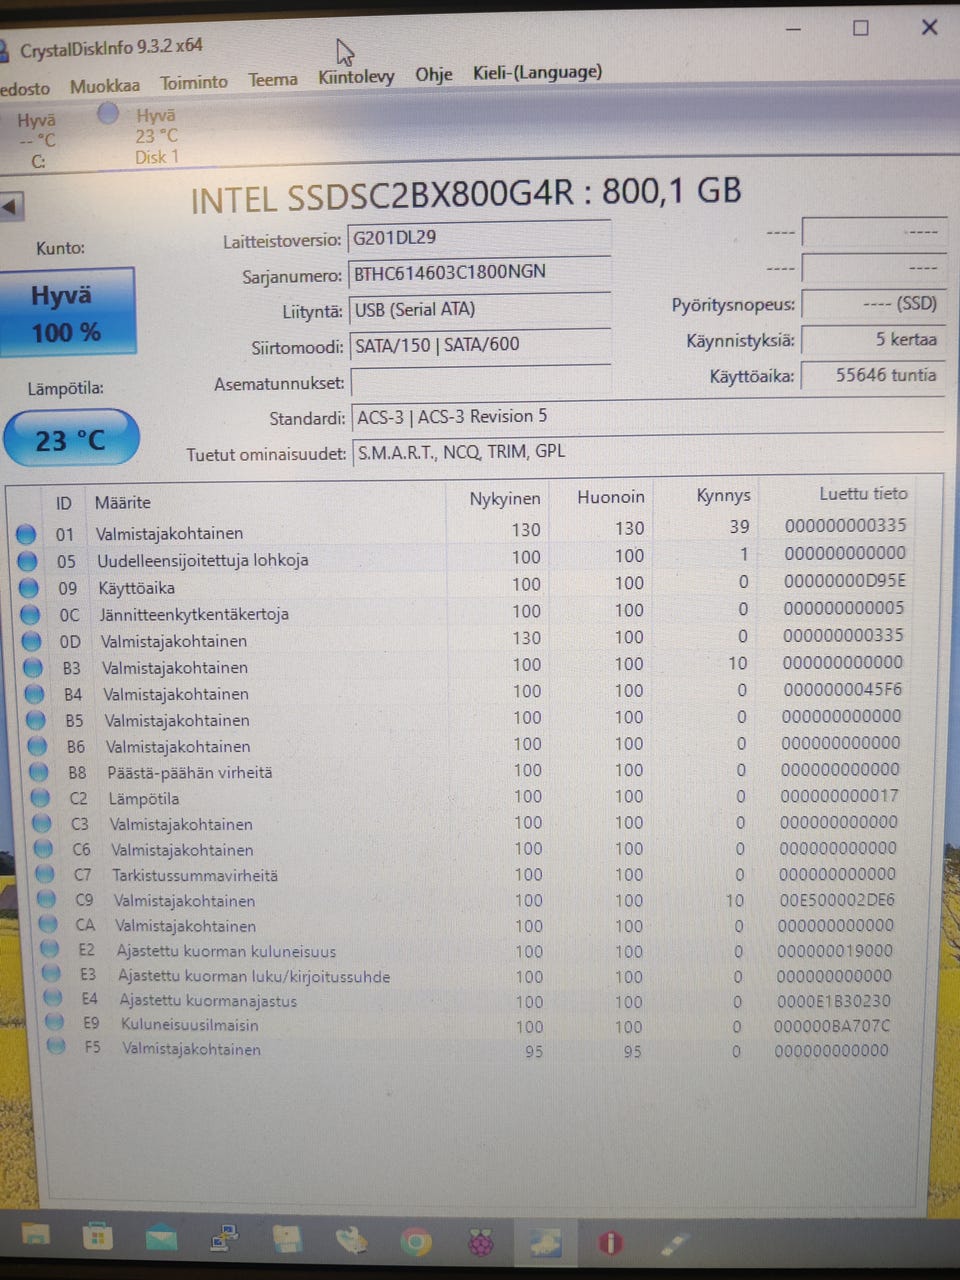Click the status circle for attribute E2
Screen dimensions: 960x1280
point(49,950)
